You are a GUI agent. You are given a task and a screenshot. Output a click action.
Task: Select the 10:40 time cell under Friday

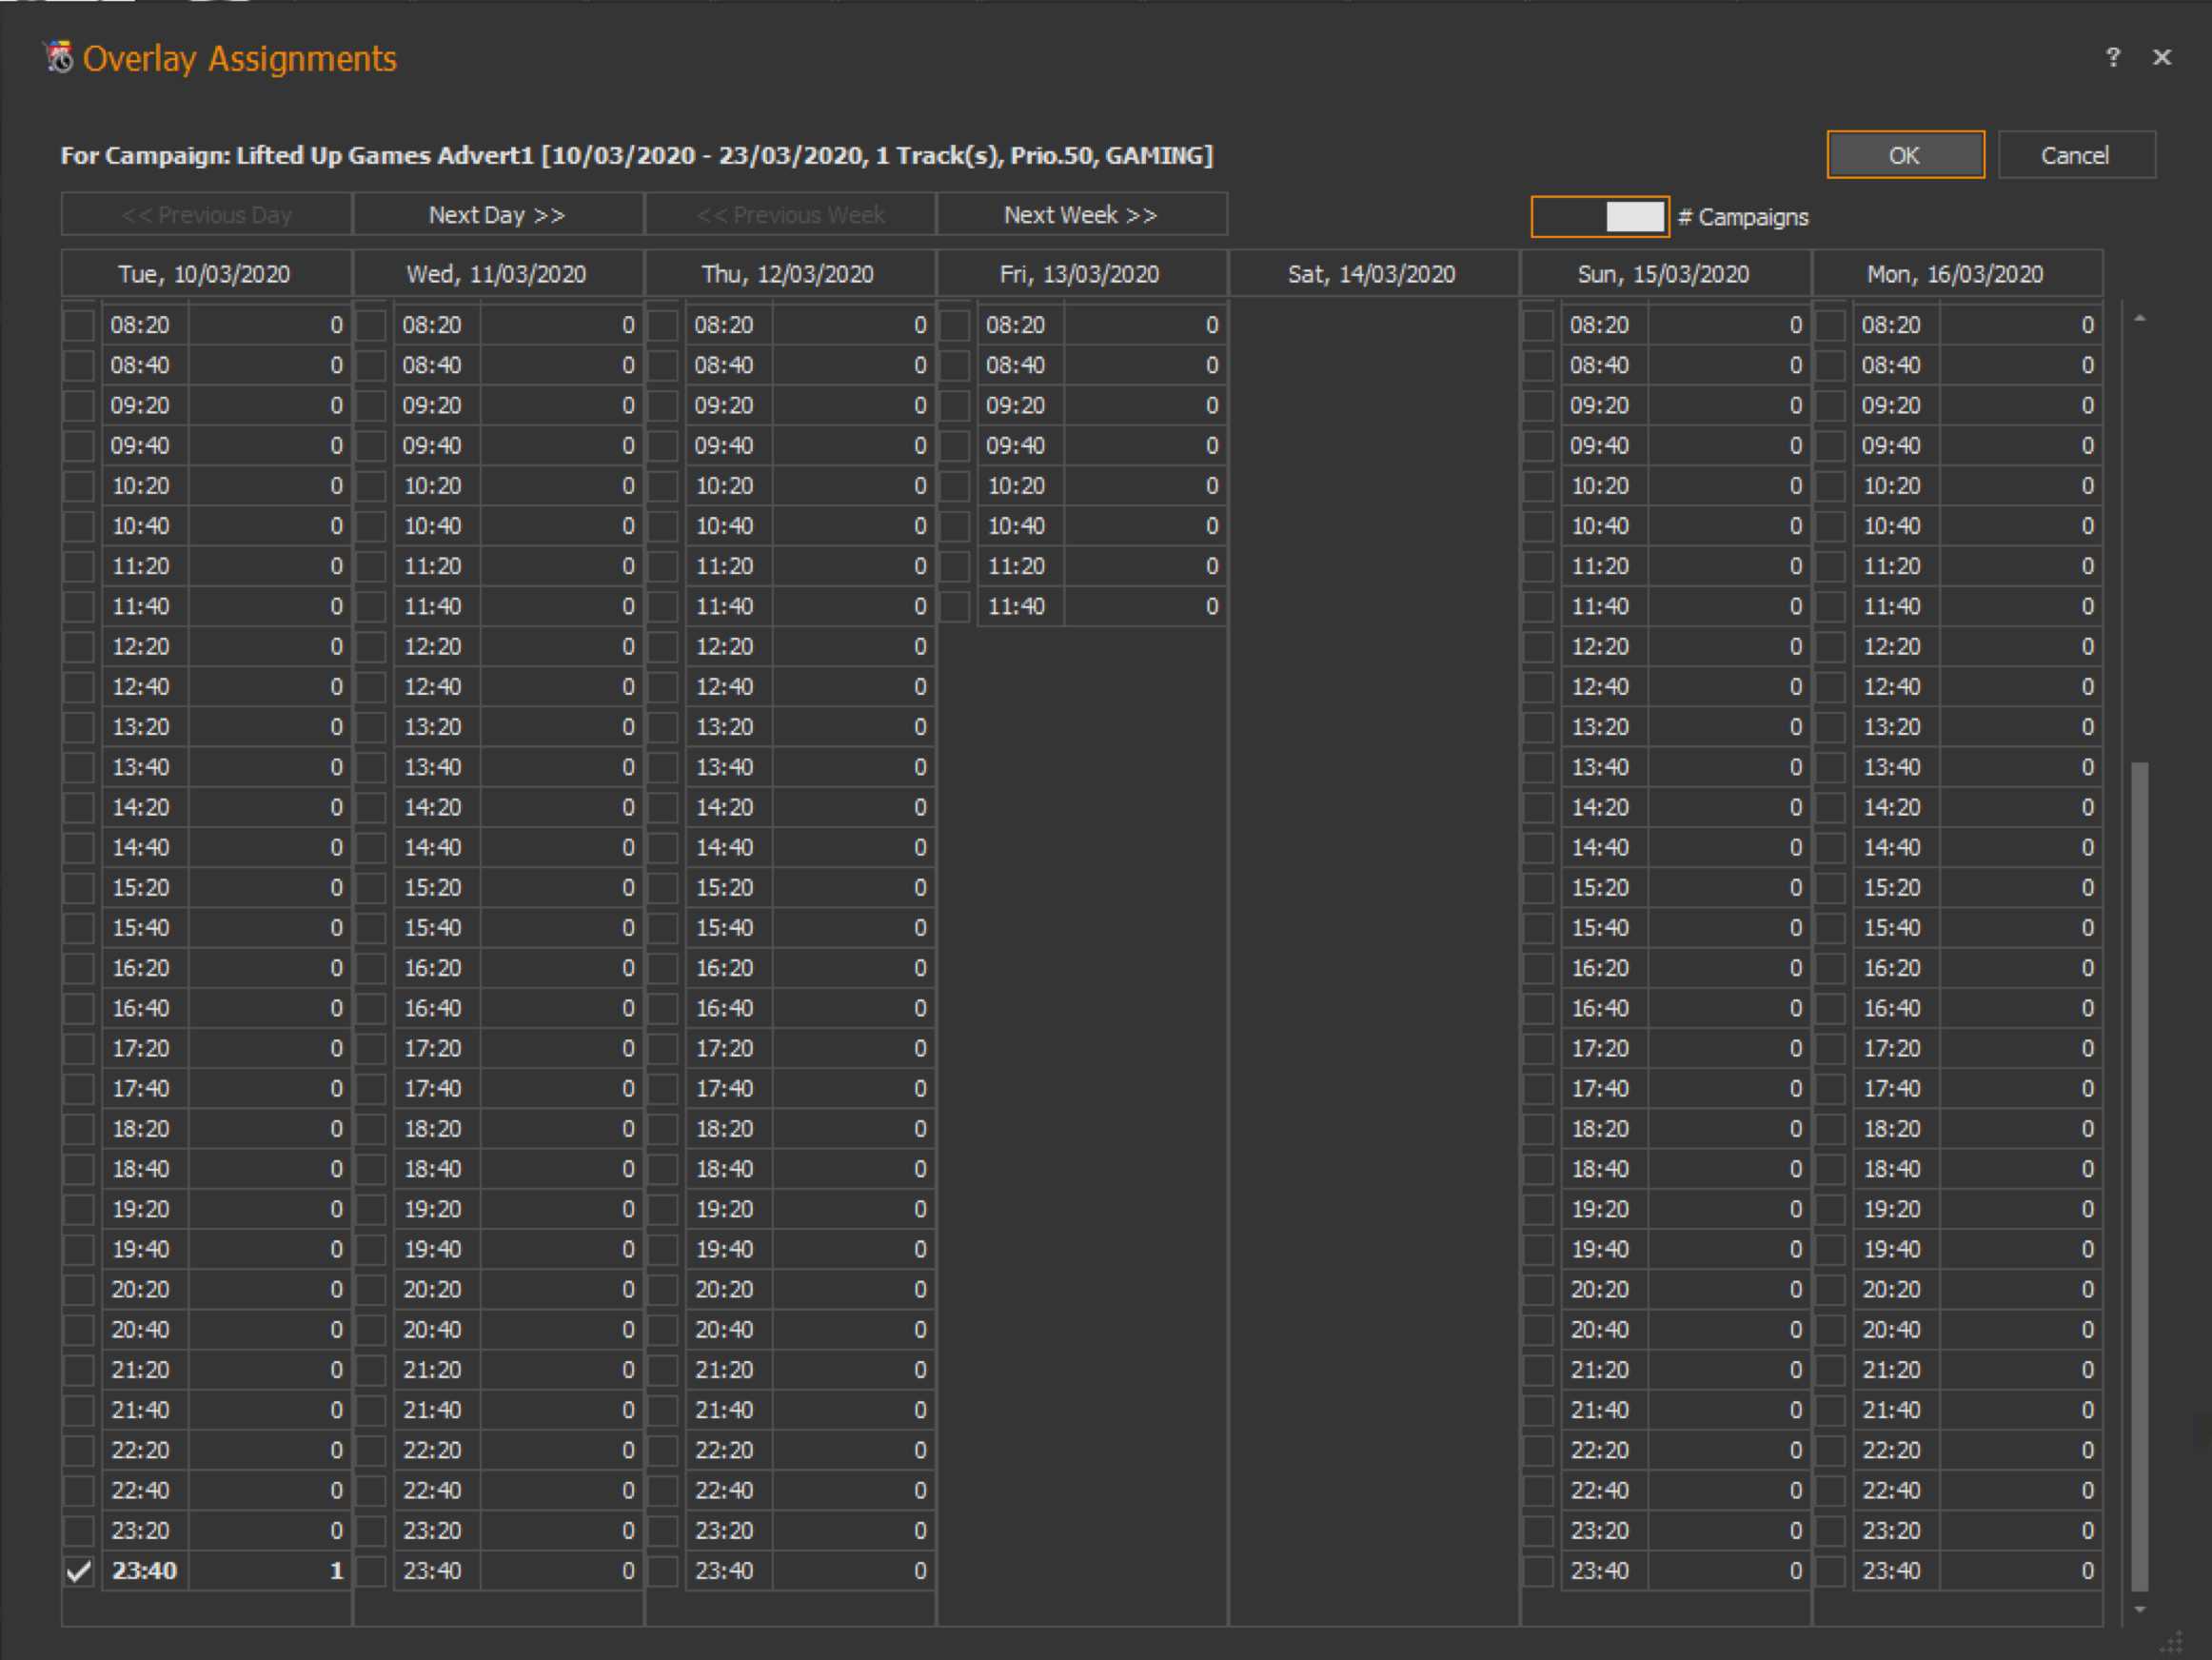[x=1021, y=526]
